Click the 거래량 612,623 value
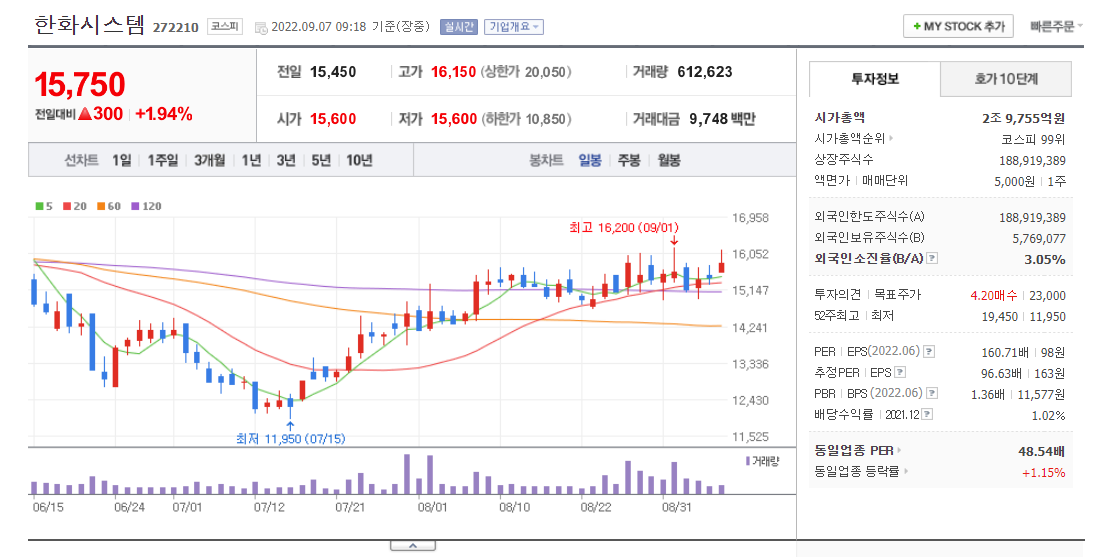 coord(705,72)
